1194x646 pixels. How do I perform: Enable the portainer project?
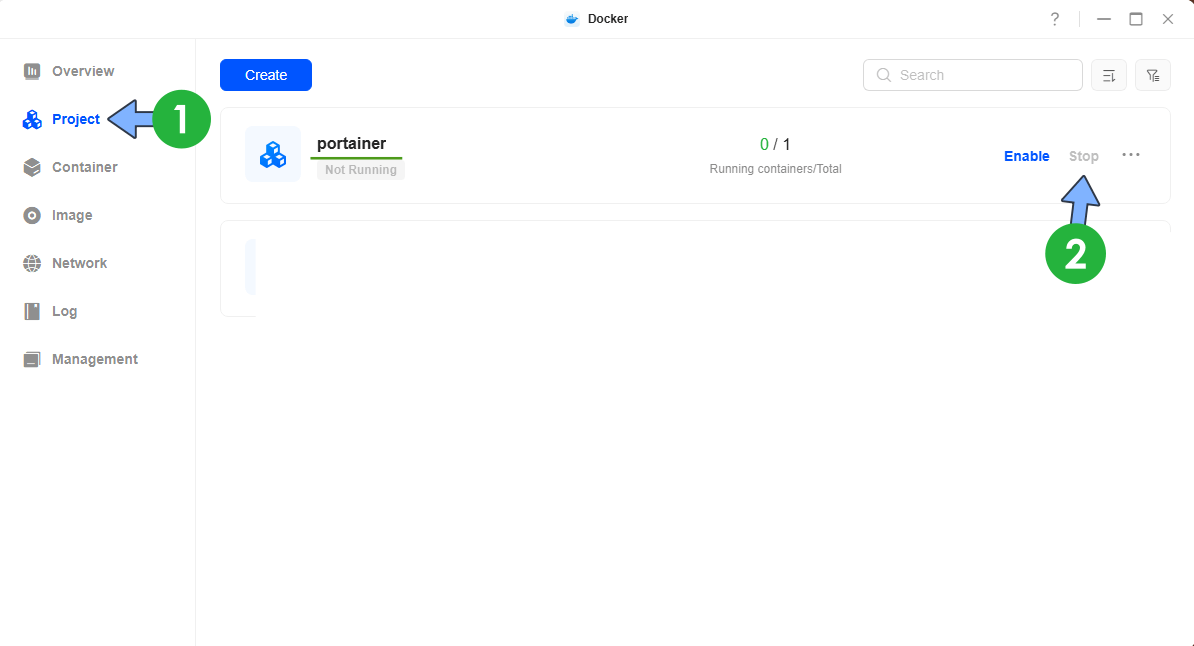click(1026, 155)
